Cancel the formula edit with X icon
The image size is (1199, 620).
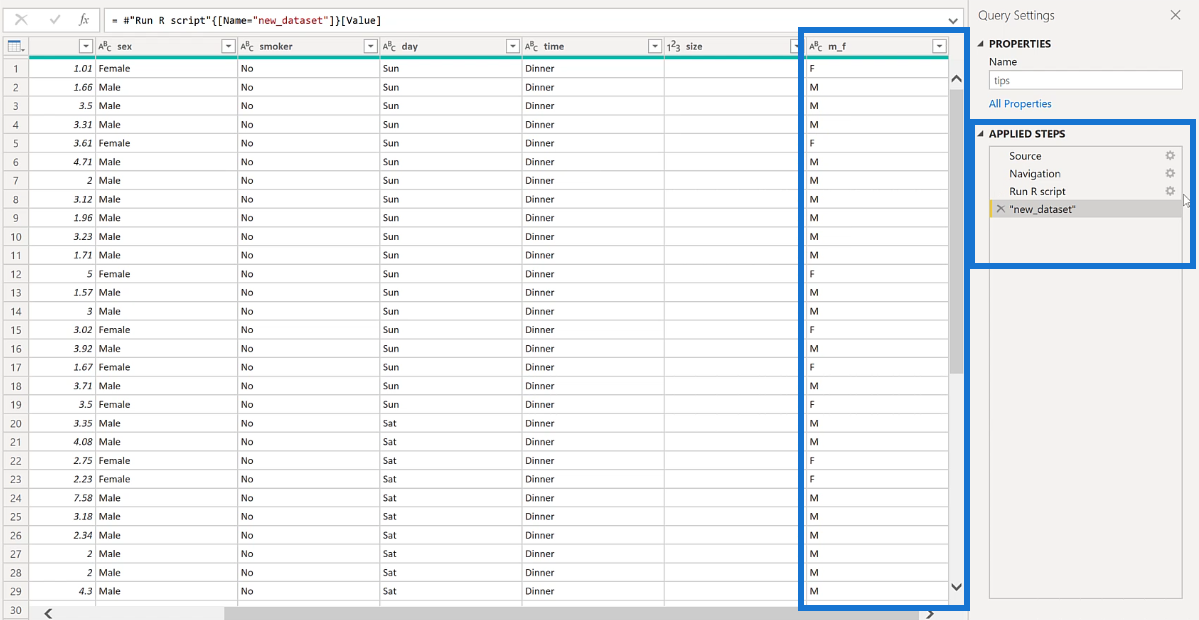click(x=21, y=20)
